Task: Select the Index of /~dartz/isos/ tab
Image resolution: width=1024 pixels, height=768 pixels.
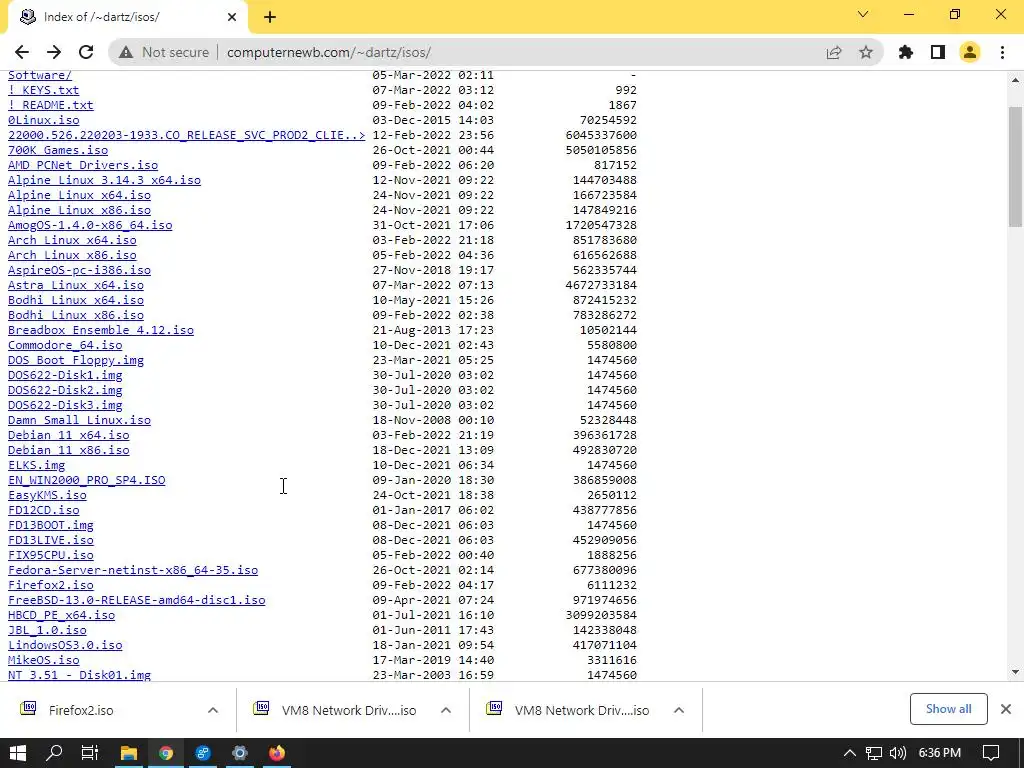Action: (x=127, y=17)
